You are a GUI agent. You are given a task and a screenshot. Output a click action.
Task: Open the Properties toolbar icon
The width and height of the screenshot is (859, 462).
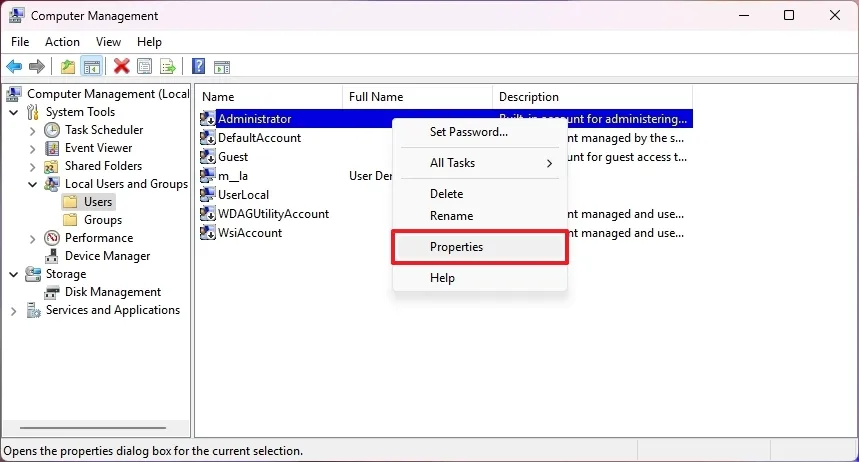tap(145, 67)
